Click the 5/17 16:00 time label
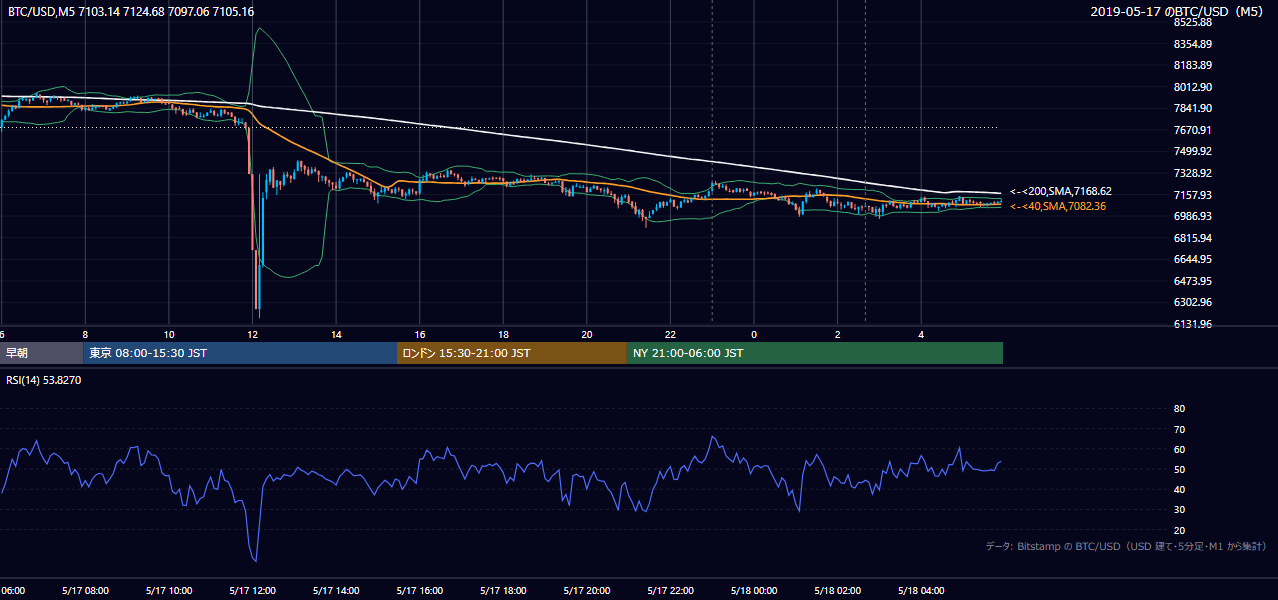Image resolution: width=1278 pixels, height=600 pixels. (420, 590)
